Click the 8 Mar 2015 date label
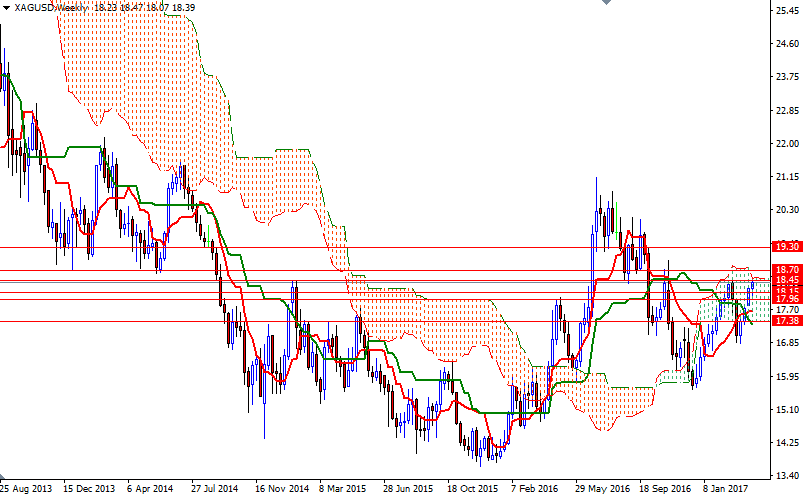 click(342, 489)
